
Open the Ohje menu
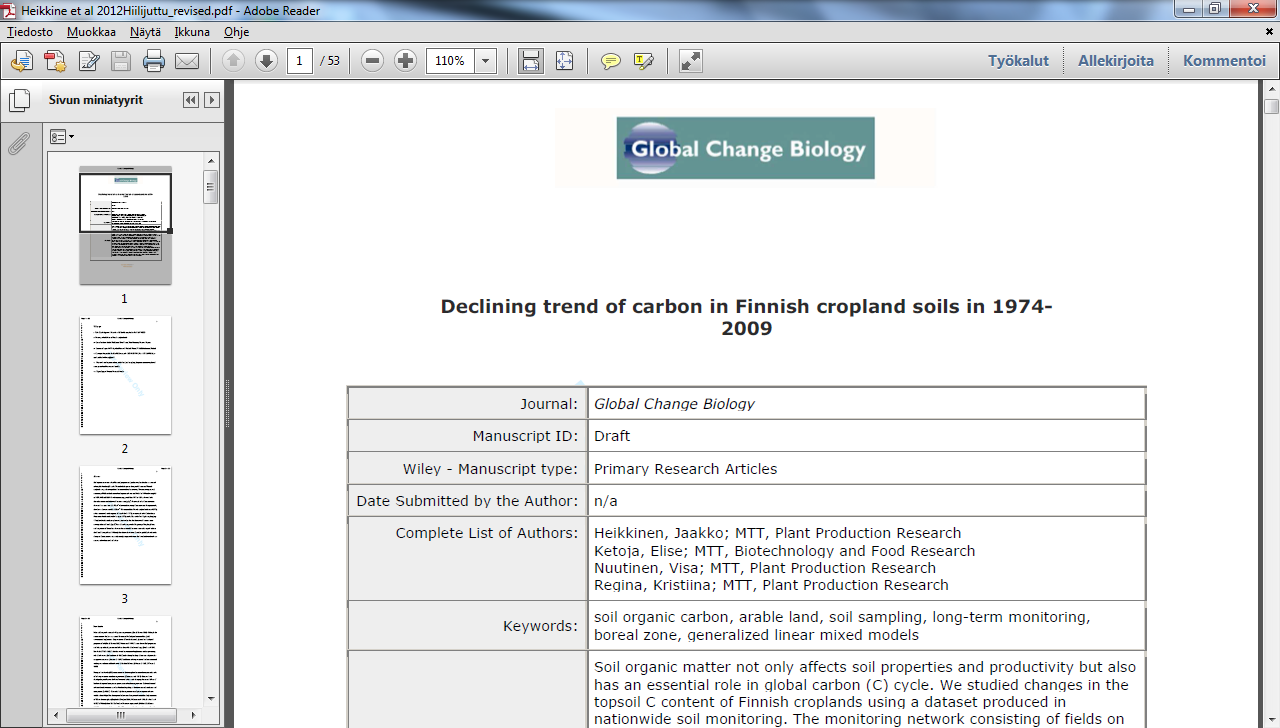[237, 32]
